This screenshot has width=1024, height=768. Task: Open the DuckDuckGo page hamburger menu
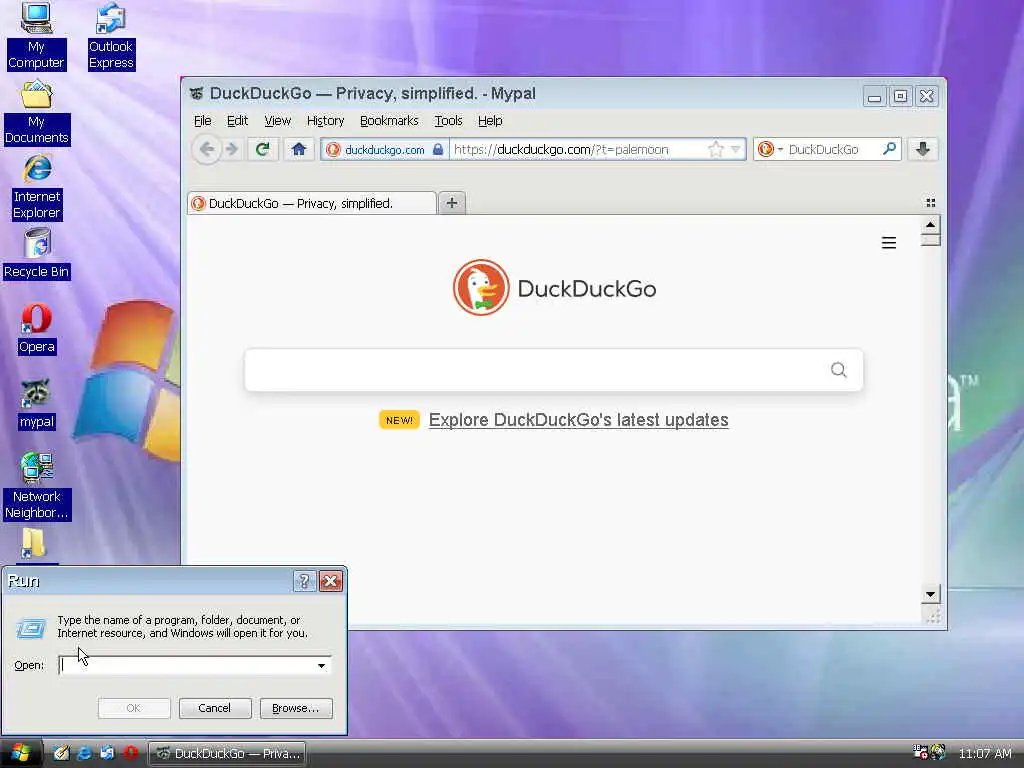pyautogui.click(x=889, y=243)
